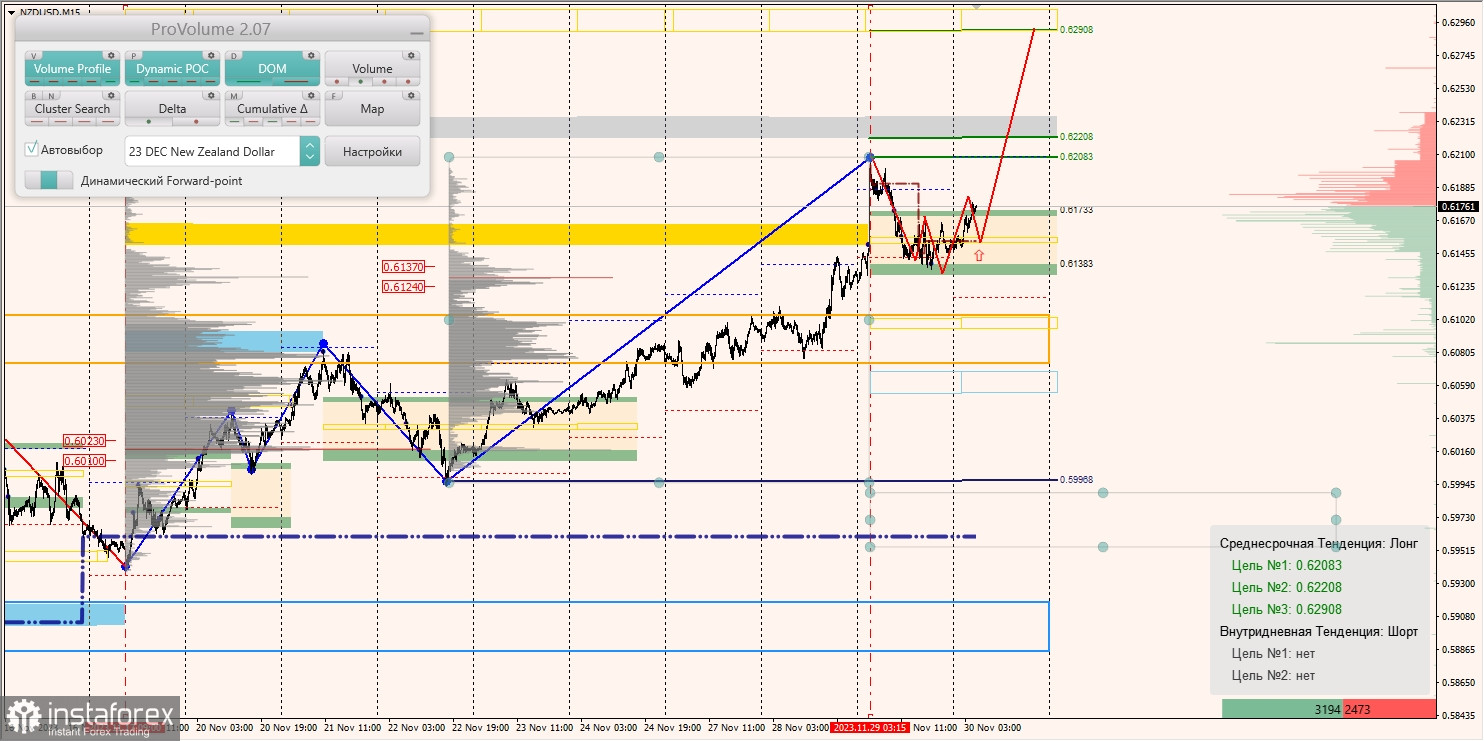The image size is (1484, 741).
Task: Open Delta gear settings
Action: point(211,95)
